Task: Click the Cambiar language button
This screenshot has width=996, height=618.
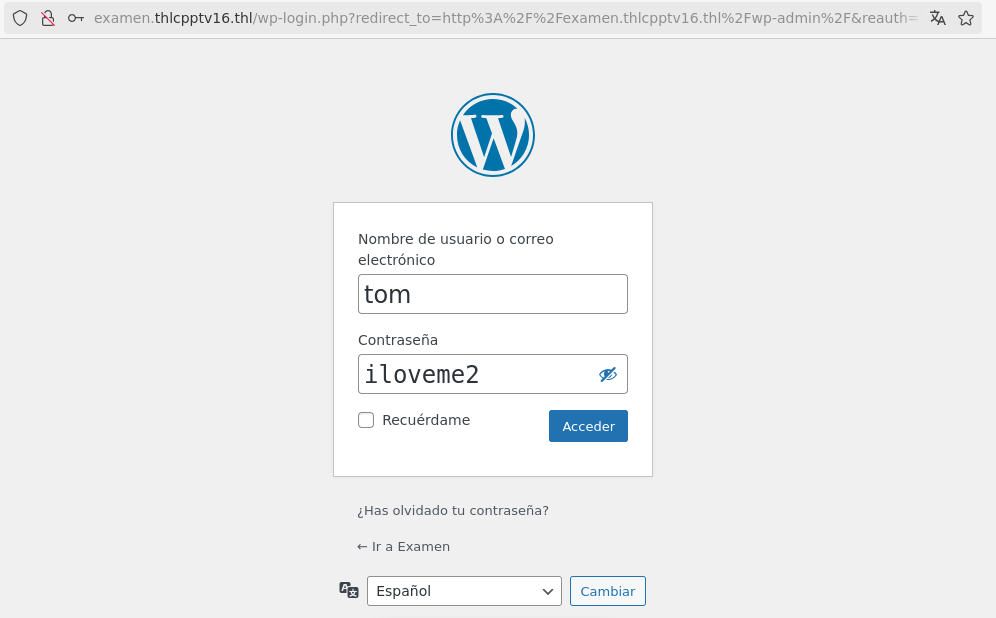Action: point(608,591)
